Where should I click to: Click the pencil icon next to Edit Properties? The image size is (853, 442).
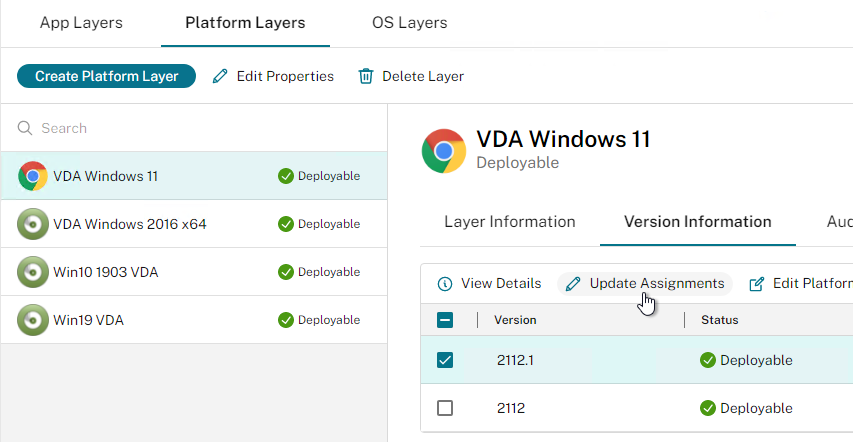220,76
